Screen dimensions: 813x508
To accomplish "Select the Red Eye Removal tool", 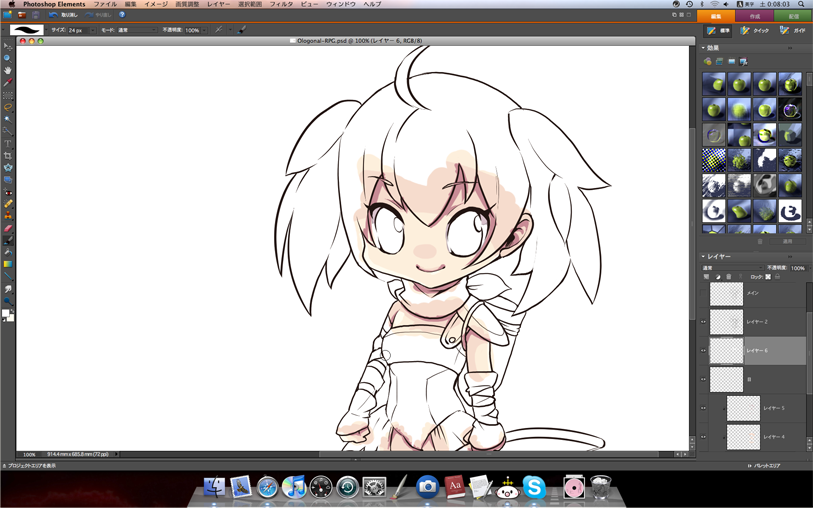I will [8, 192].
